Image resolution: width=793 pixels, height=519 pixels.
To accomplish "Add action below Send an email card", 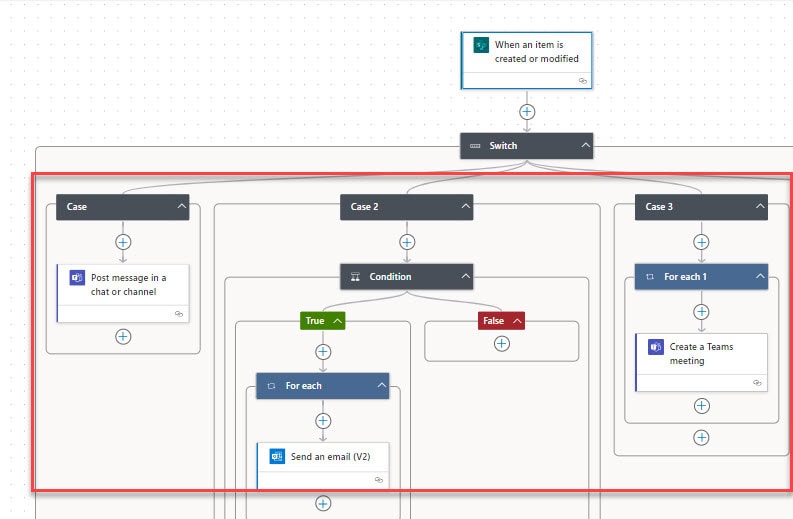I will 323,503.
